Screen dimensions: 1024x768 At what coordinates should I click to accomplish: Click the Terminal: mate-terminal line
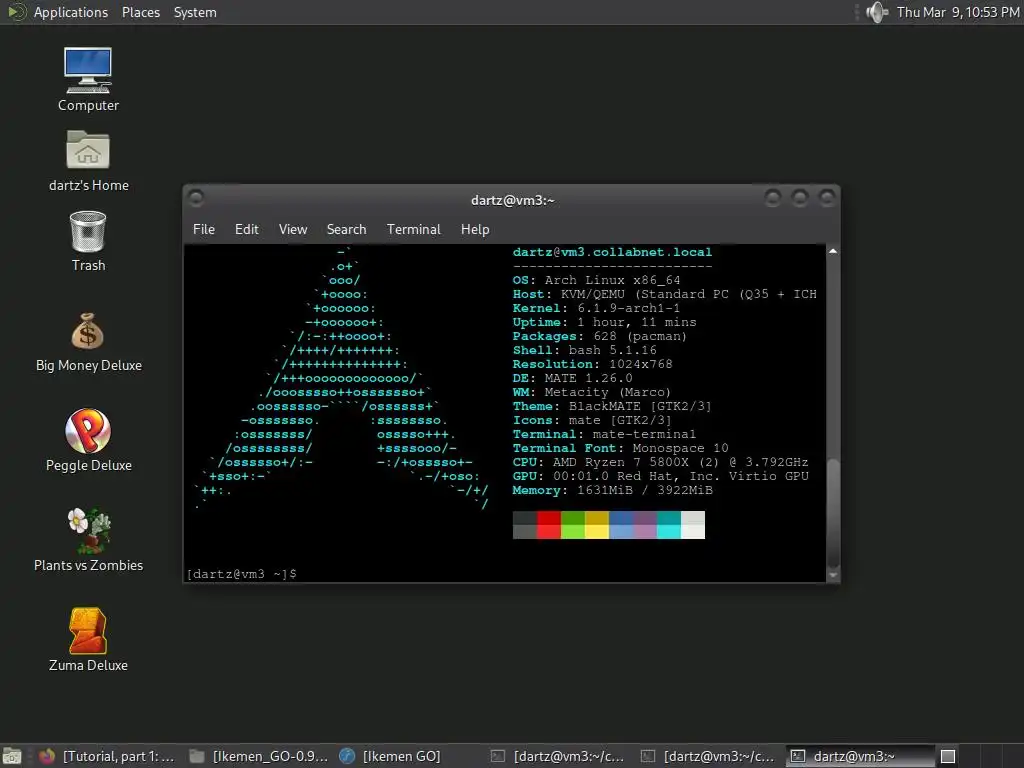pyautogui.click(x=604, y=434)
